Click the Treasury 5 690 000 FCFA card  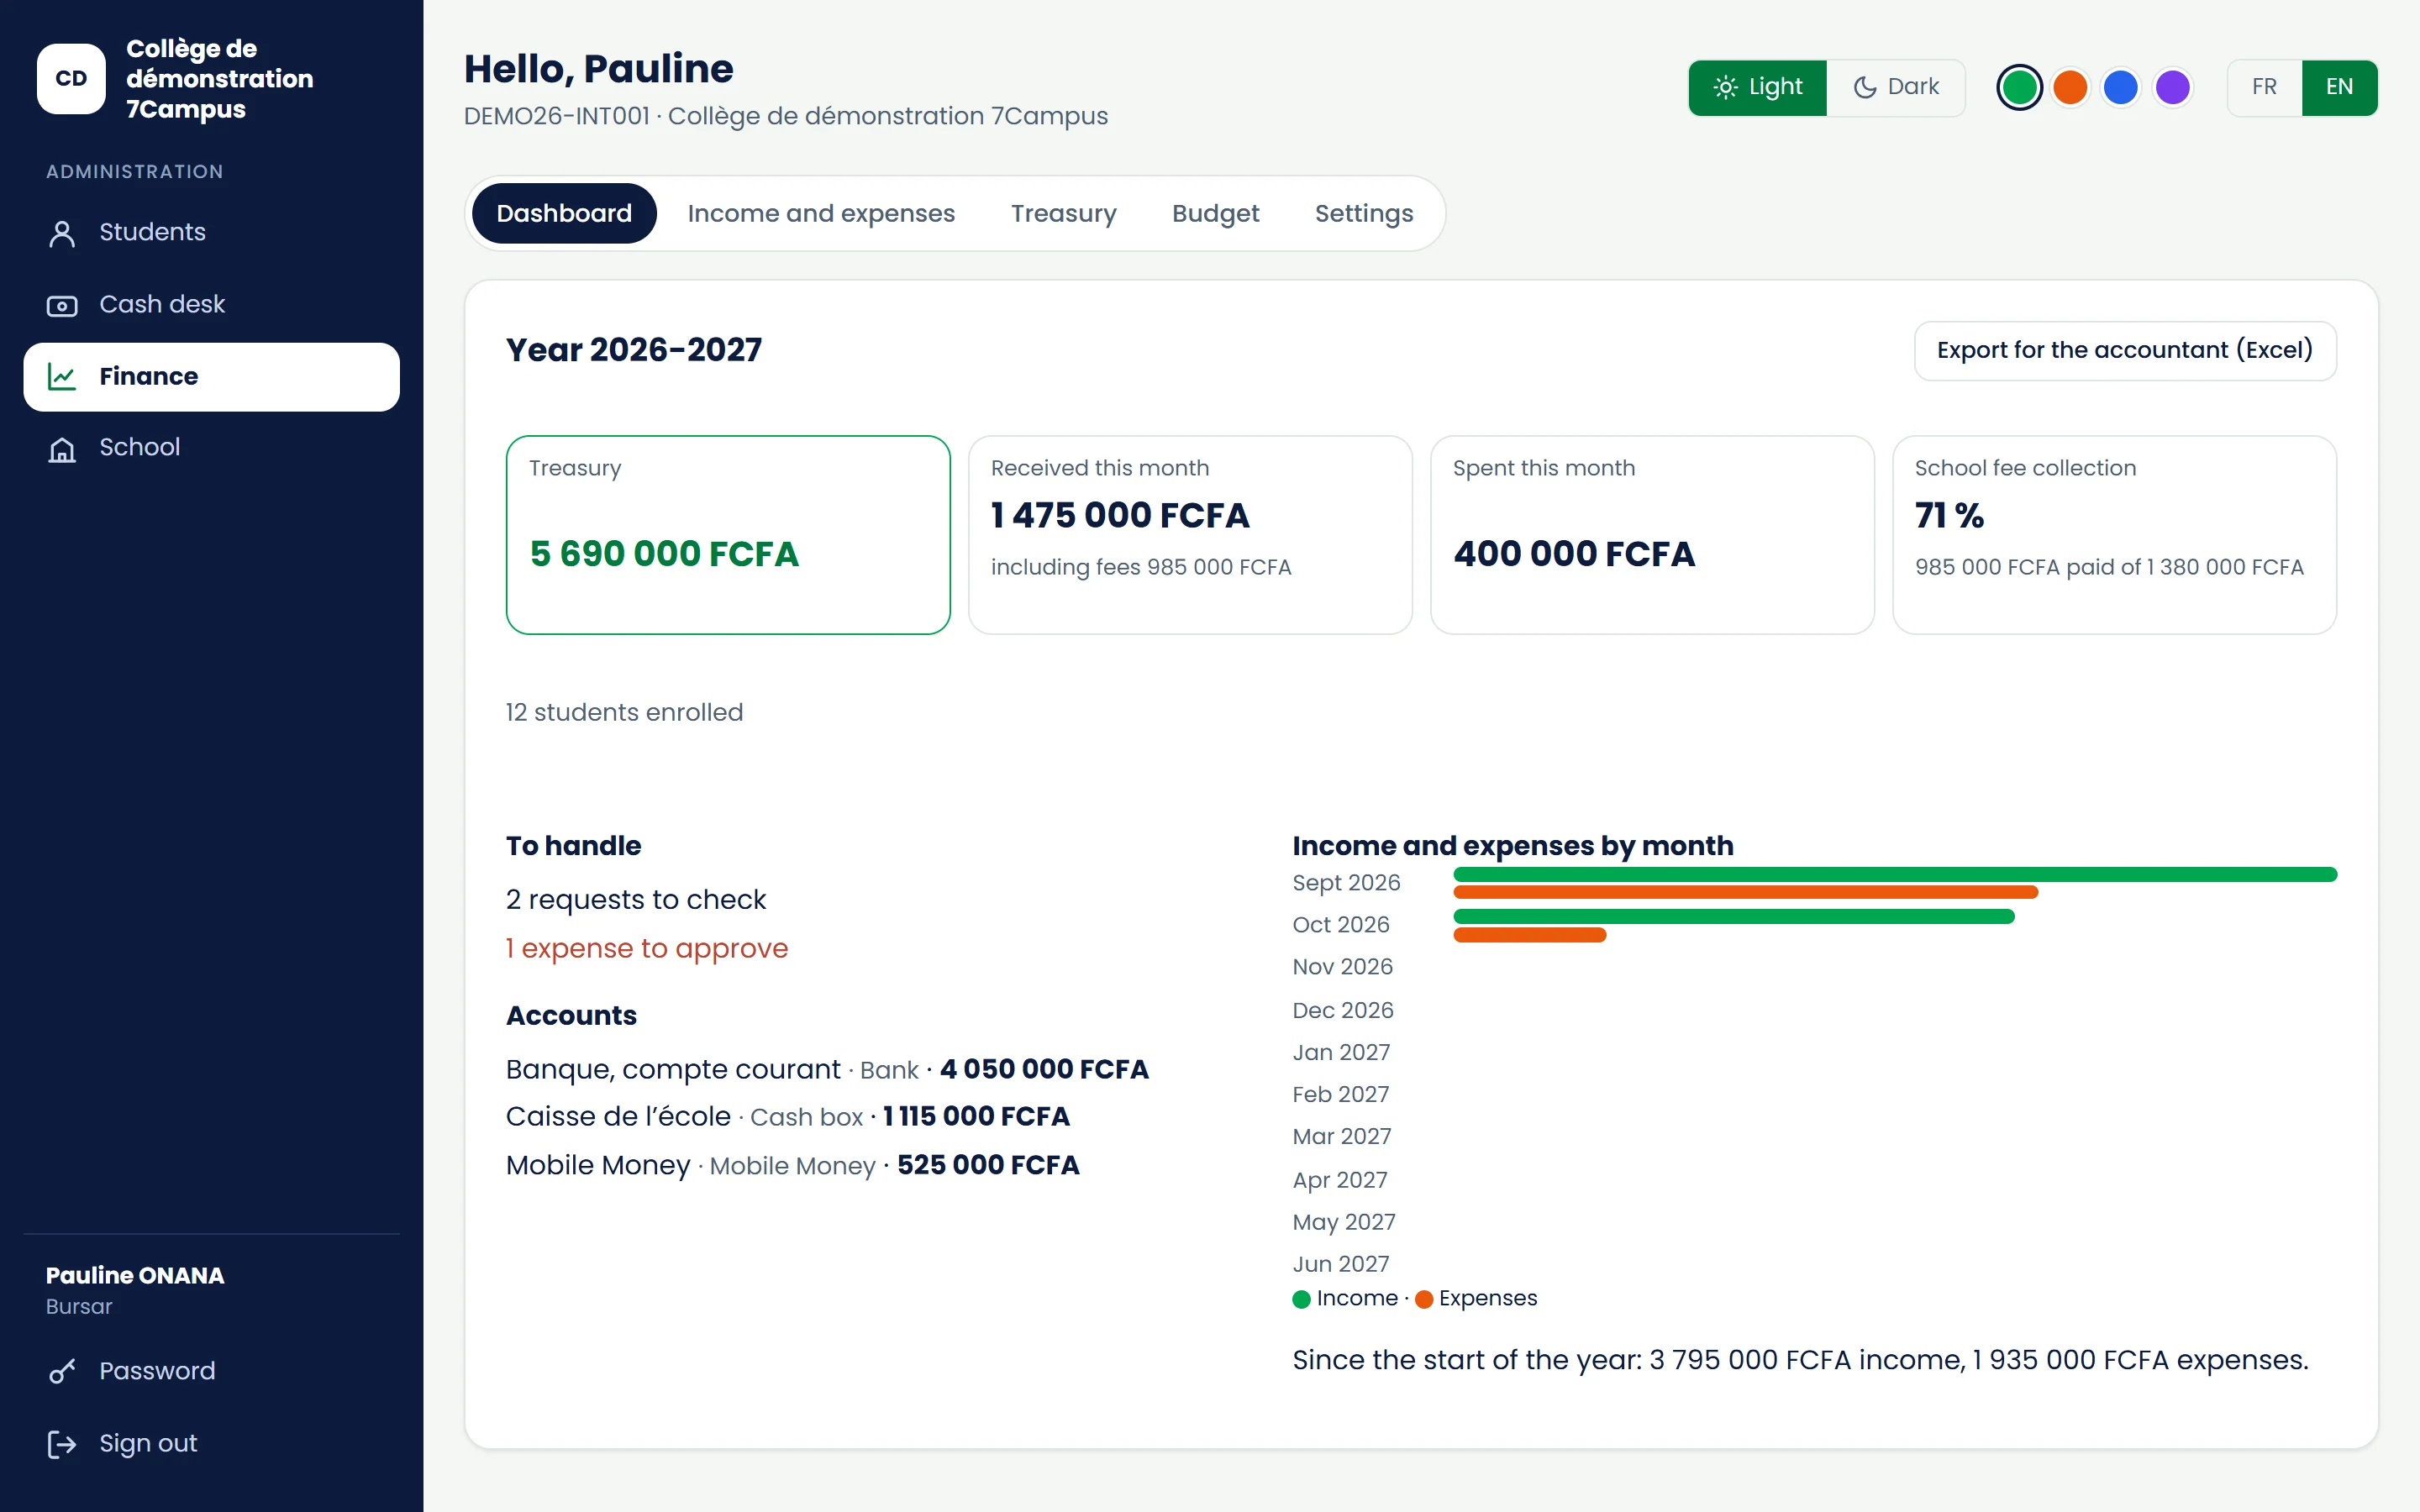click(x=728, y=534)
